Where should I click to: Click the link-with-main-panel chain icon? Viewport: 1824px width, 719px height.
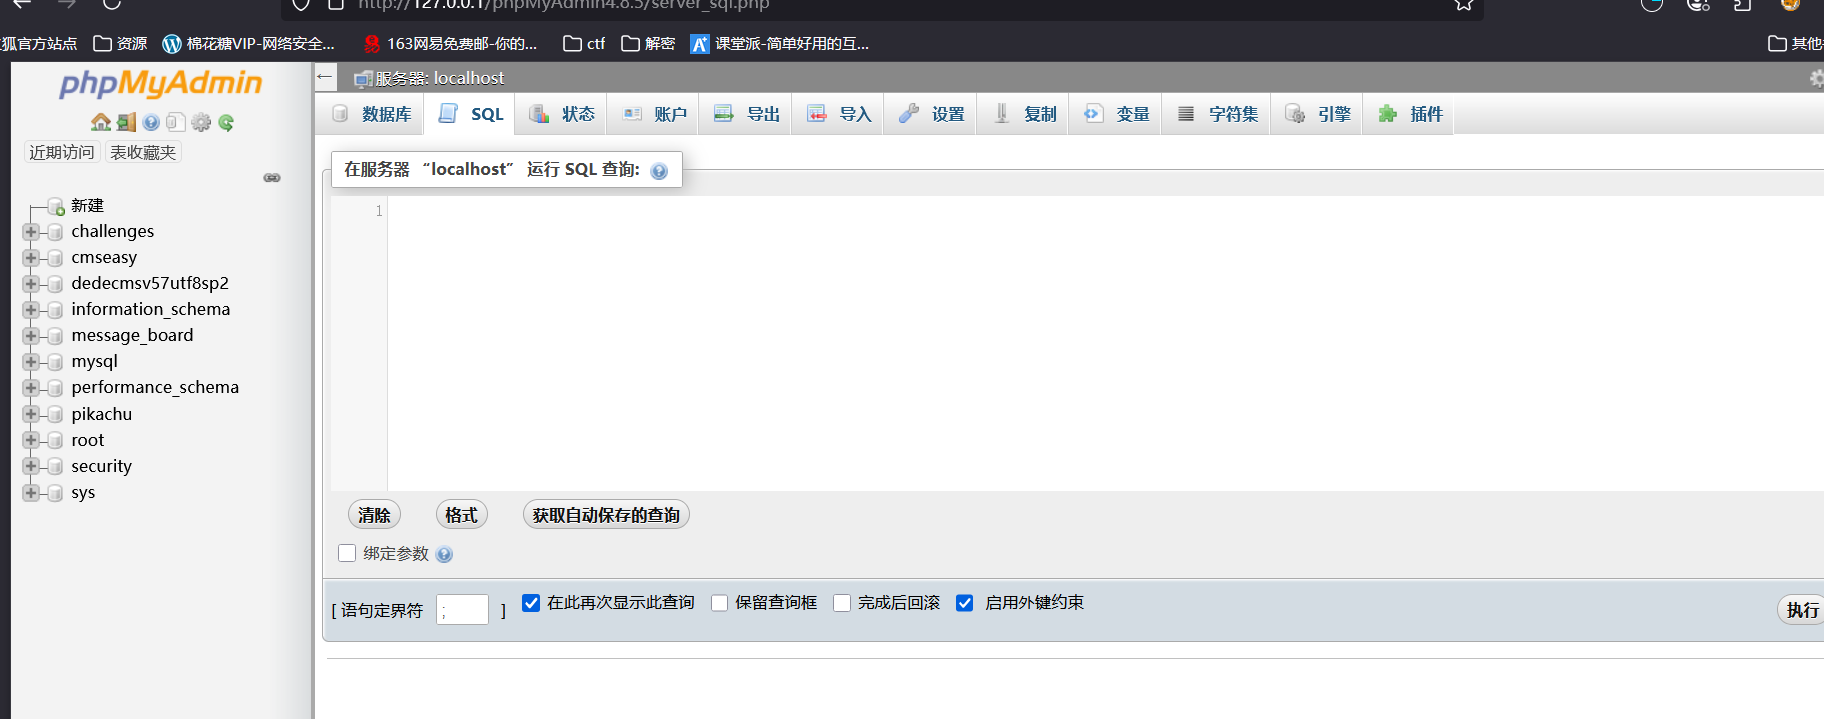tap(272, 178)
